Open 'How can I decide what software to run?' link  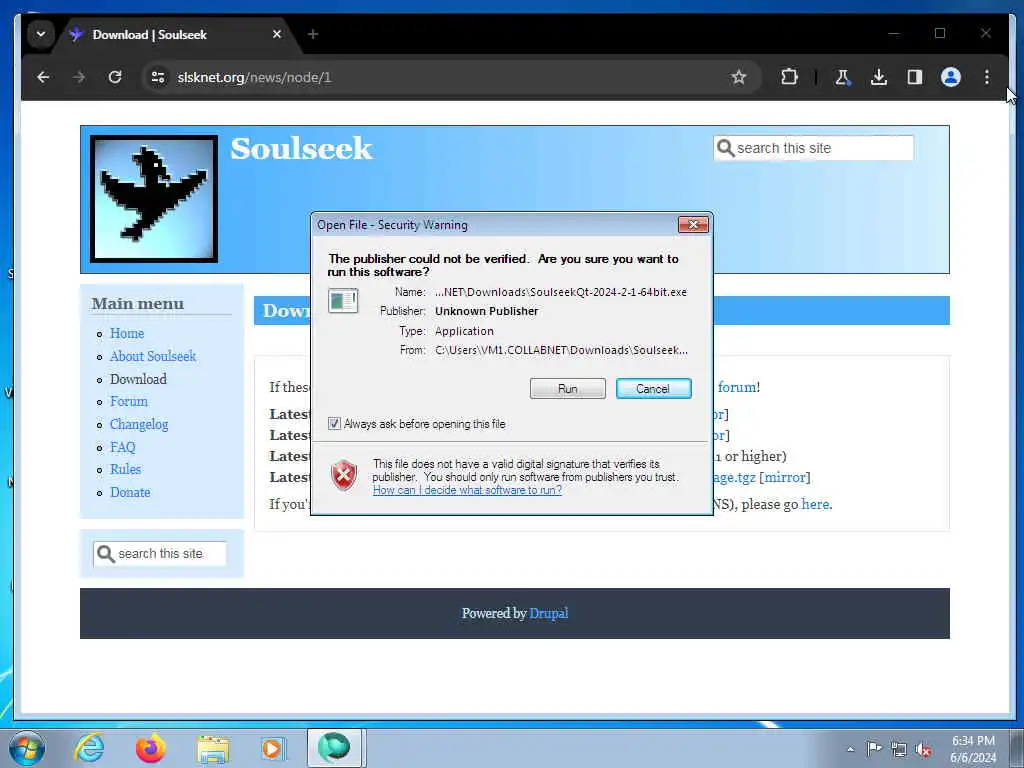(467, 490)
